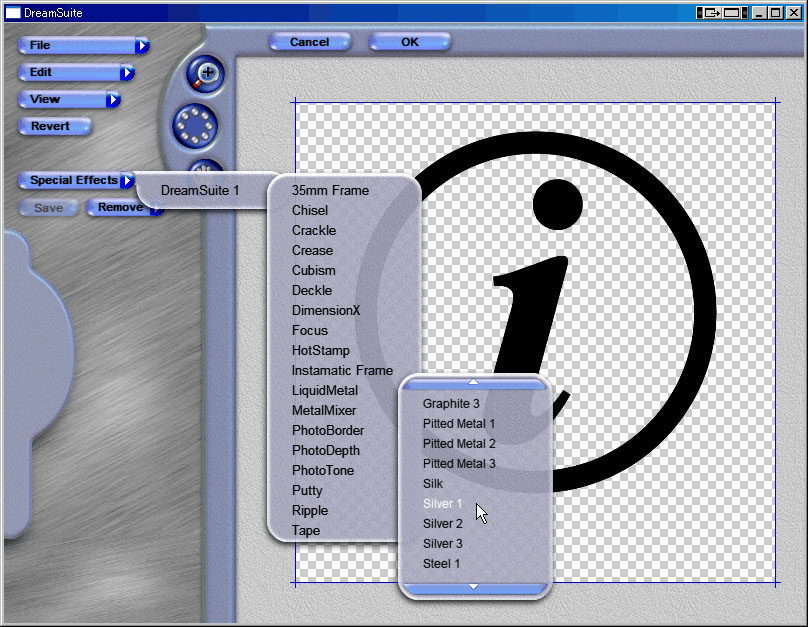Select the Cubism effect
The width and height of the screenshot is (808, 627).
tap(313, 271)
